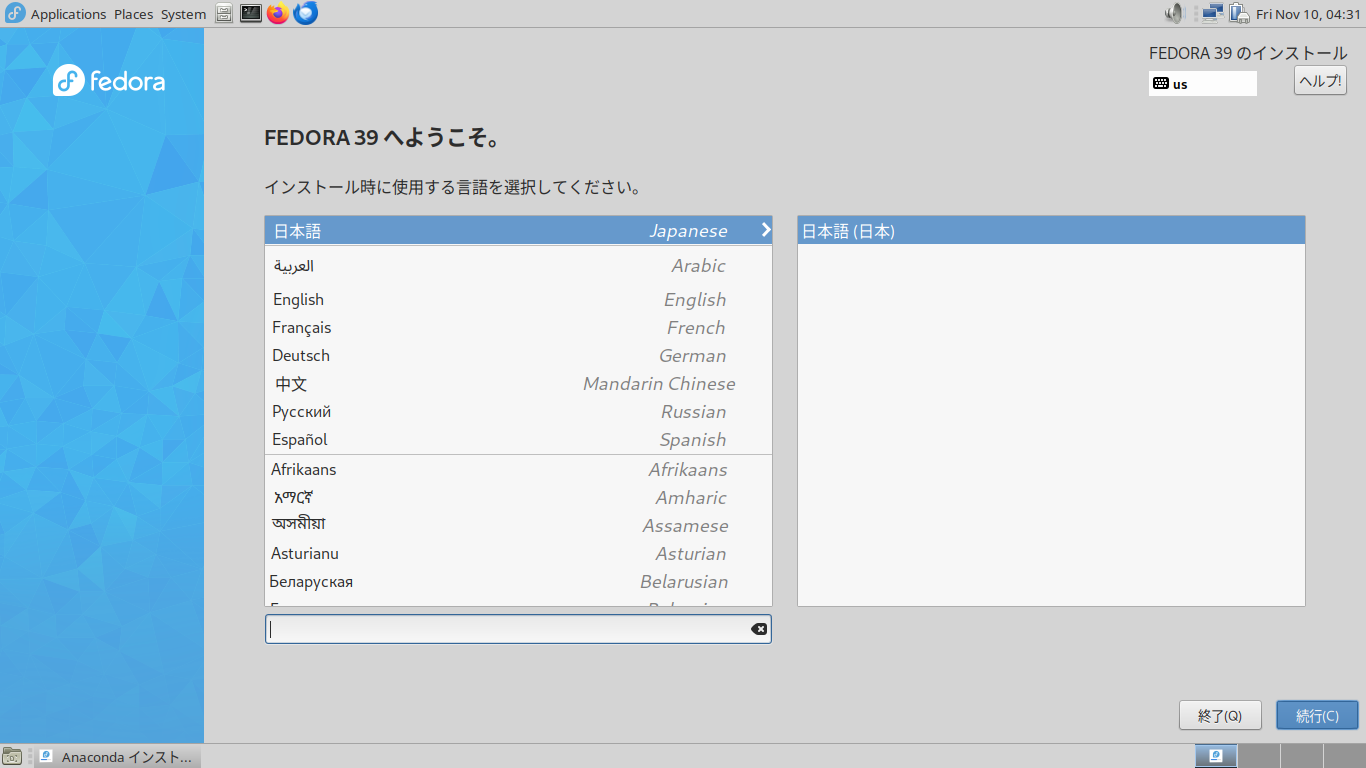Image resolution: width=1366 pixels, height=768 pixels.
Task: Click the network connection tray icon
Action: coord(1213,14)
